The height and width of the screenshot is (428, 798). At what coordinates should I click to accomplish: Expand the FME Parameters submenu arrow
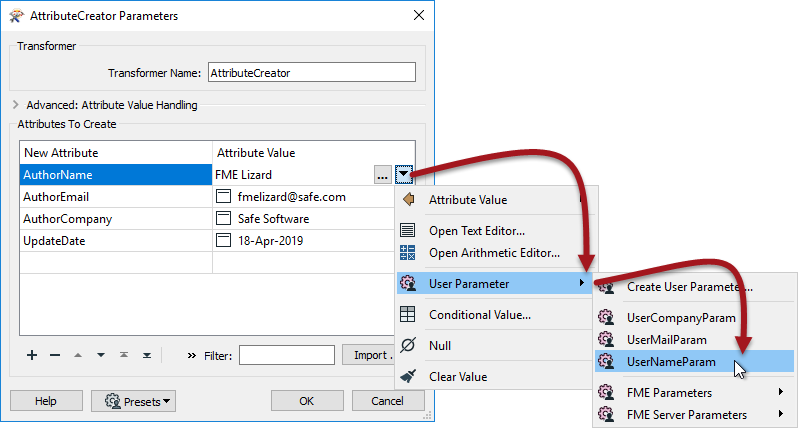(781, 391)
